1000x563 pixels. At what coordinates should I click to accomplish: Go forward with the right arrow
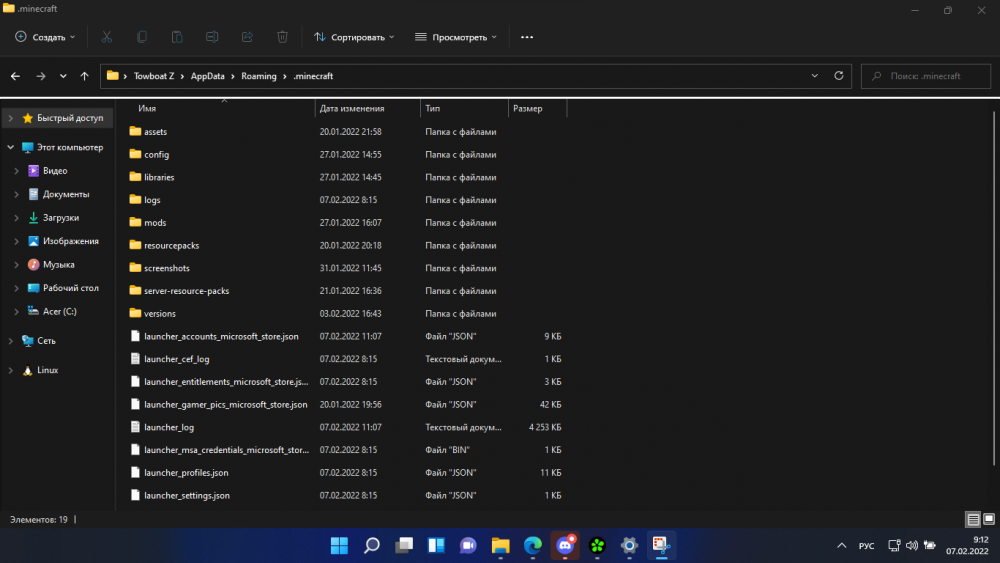coord(41,76)
